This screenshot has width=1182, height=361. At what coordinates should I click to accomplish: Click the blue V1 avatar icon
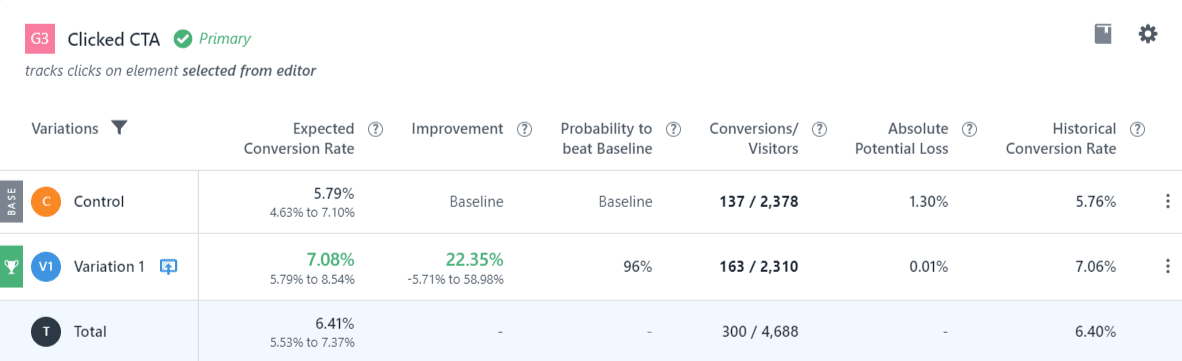(x=45, y=266)
